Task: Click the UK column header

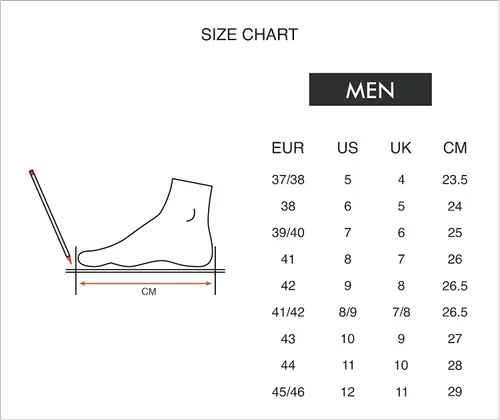Action: 401,148
